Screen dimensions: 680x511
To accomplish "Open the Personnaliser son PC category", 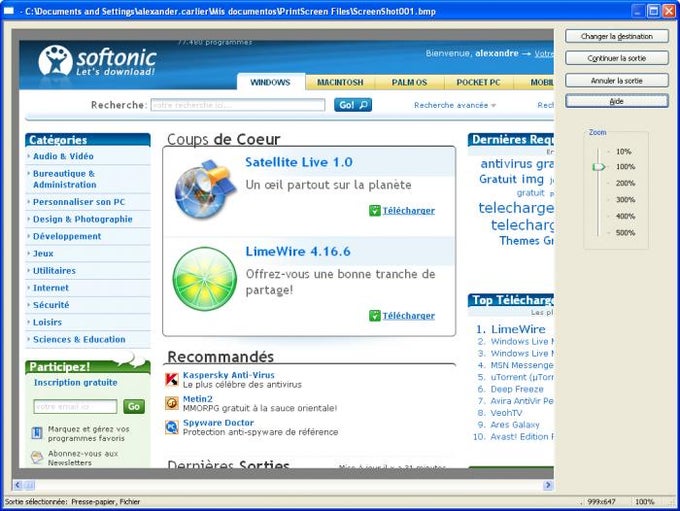I will coord(79,202).
